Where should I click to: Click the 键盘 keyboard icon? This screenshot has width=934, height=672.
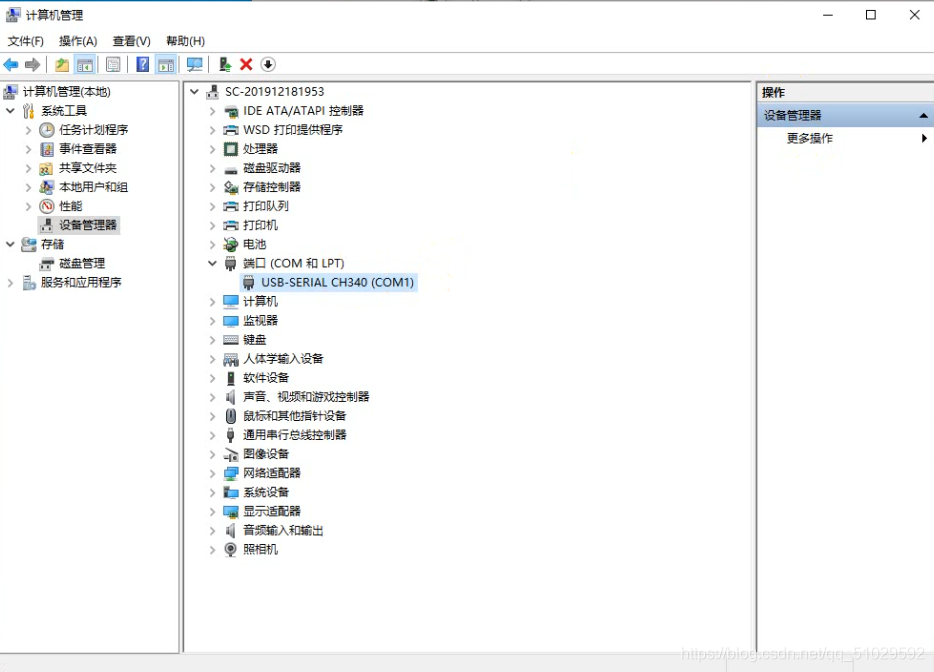click(231, 340)
